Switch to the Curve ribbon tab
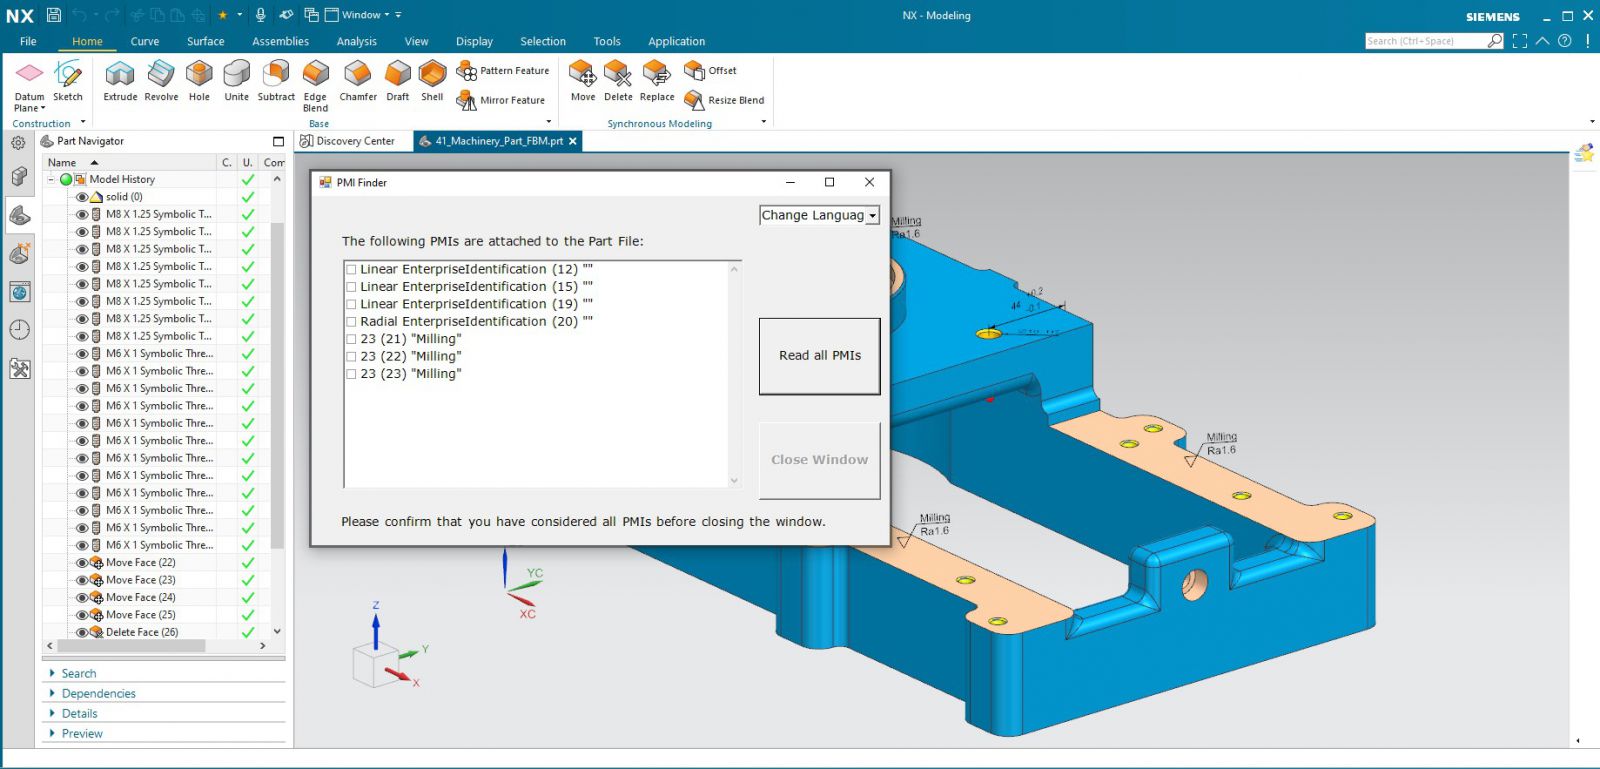The height and width of the screenshot is (769, 1600). point(145,42)
